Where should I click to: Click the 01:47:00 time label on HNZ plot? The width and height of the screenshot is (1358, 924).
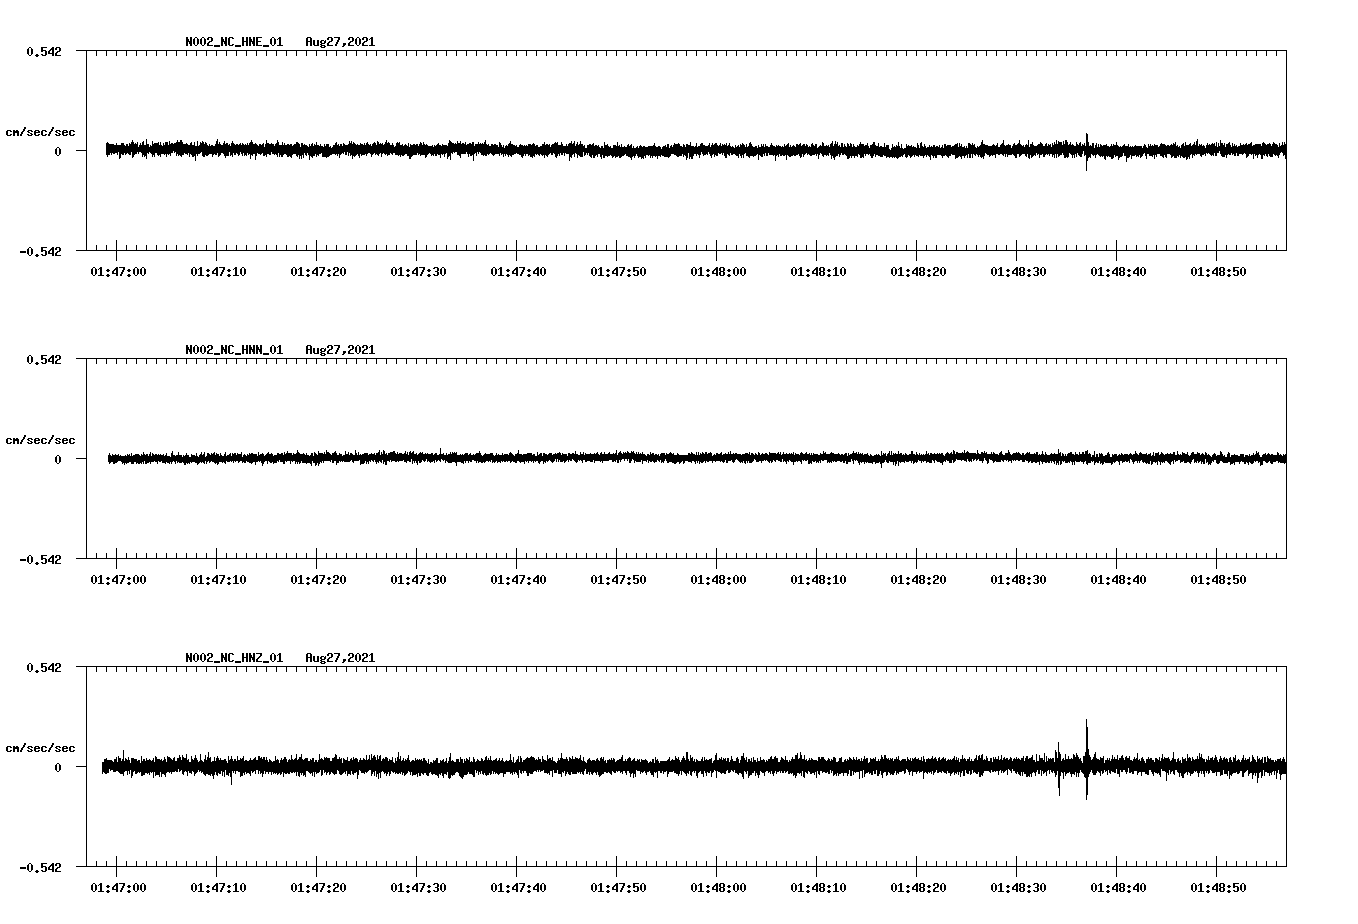(x=118, y=887)
